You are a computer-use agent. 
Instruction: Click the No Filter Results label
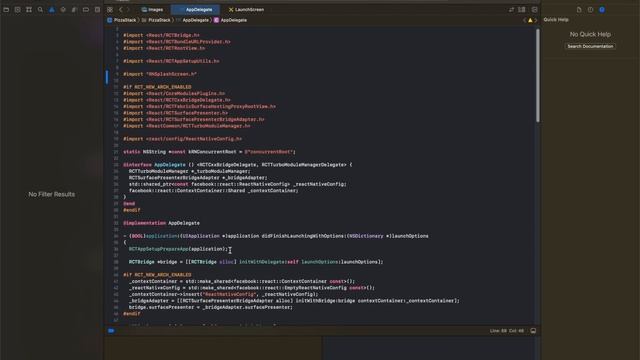click(51, 194)
